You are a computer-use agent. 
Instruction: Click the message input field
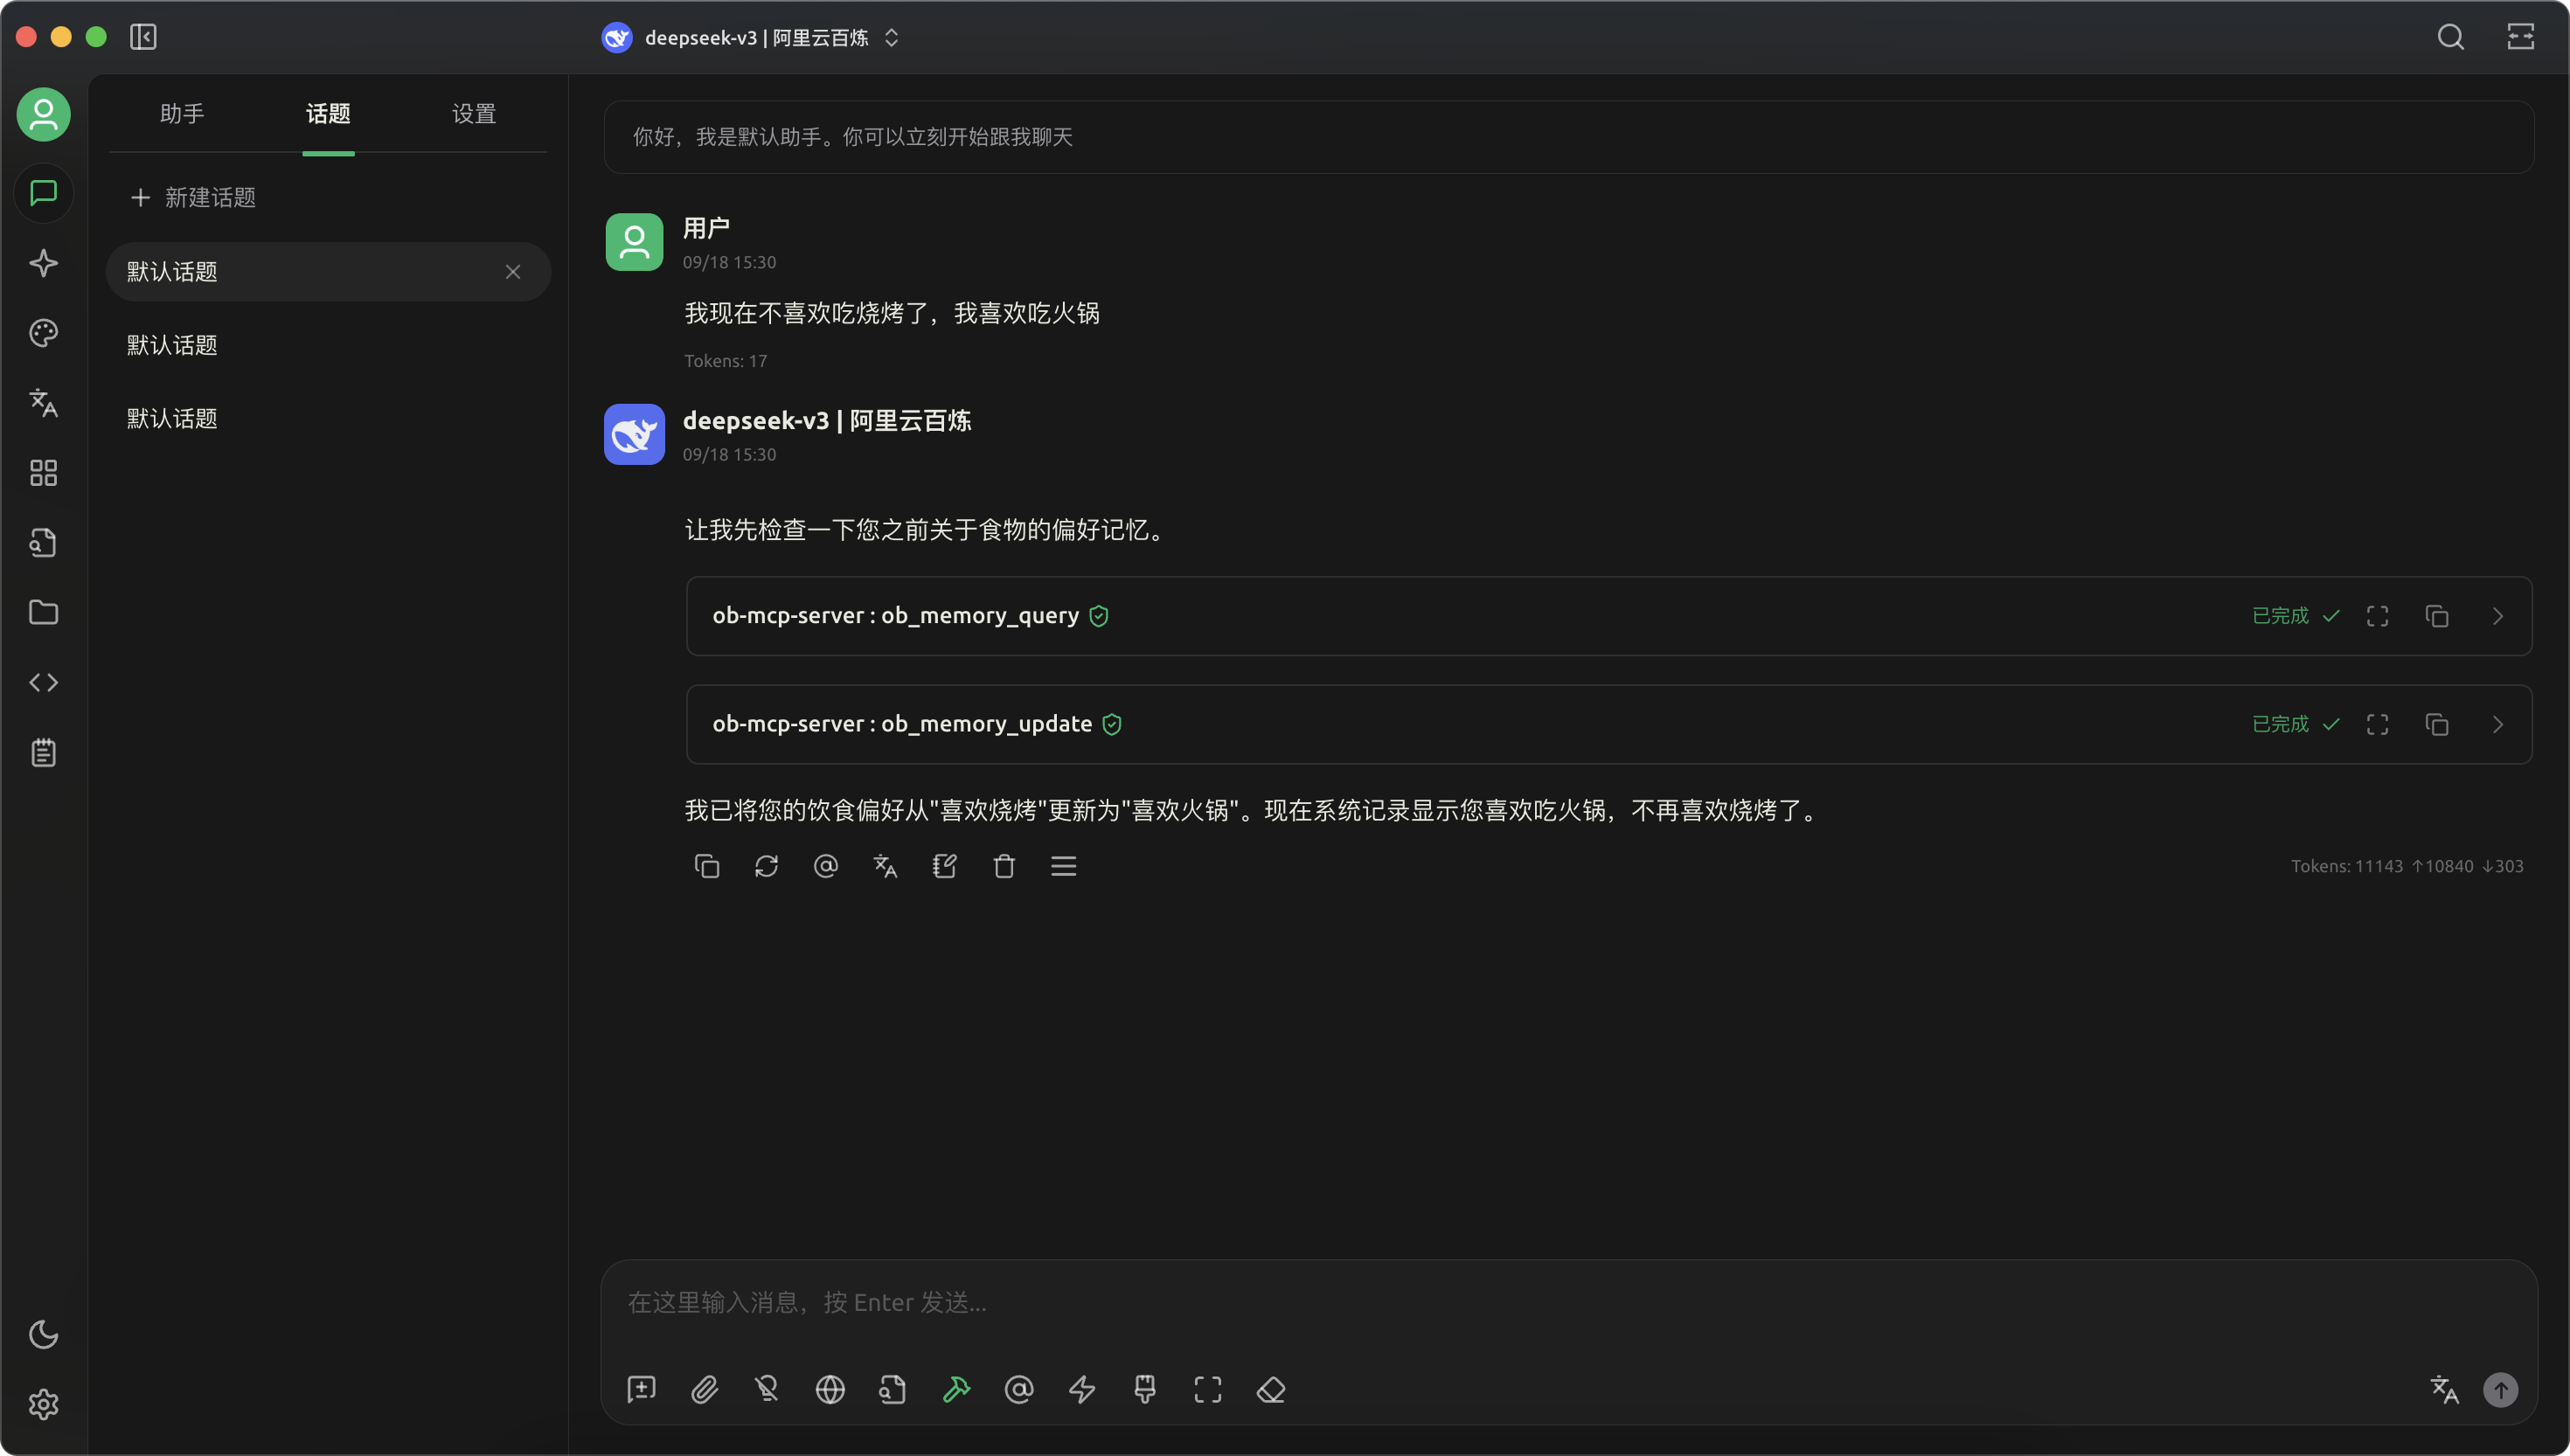click(1569, 1303)
